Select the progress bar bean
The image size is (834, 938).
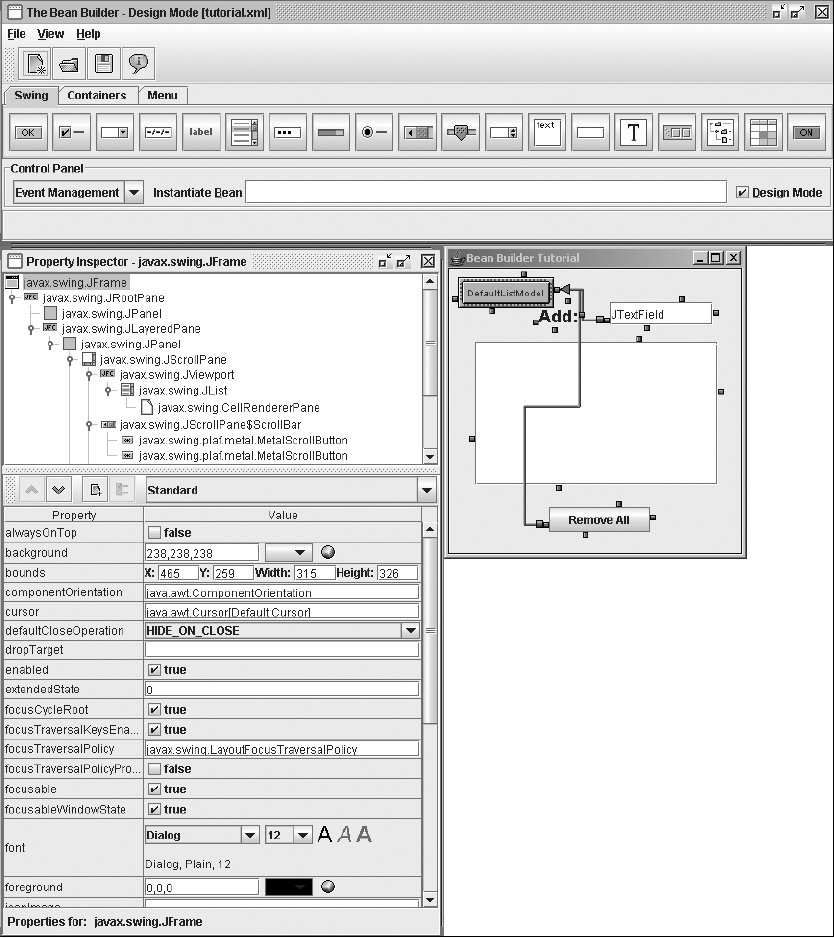pyautogui.click(x=331, y=132)
